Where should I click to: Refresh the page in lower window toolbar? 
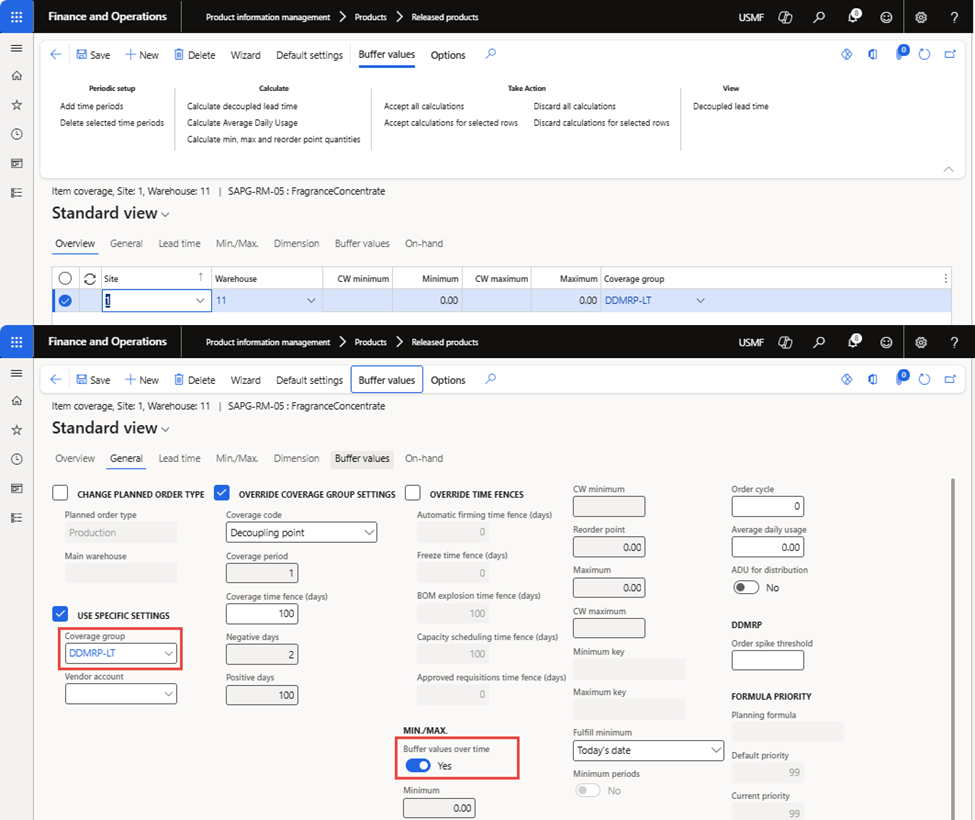[924, 379]
